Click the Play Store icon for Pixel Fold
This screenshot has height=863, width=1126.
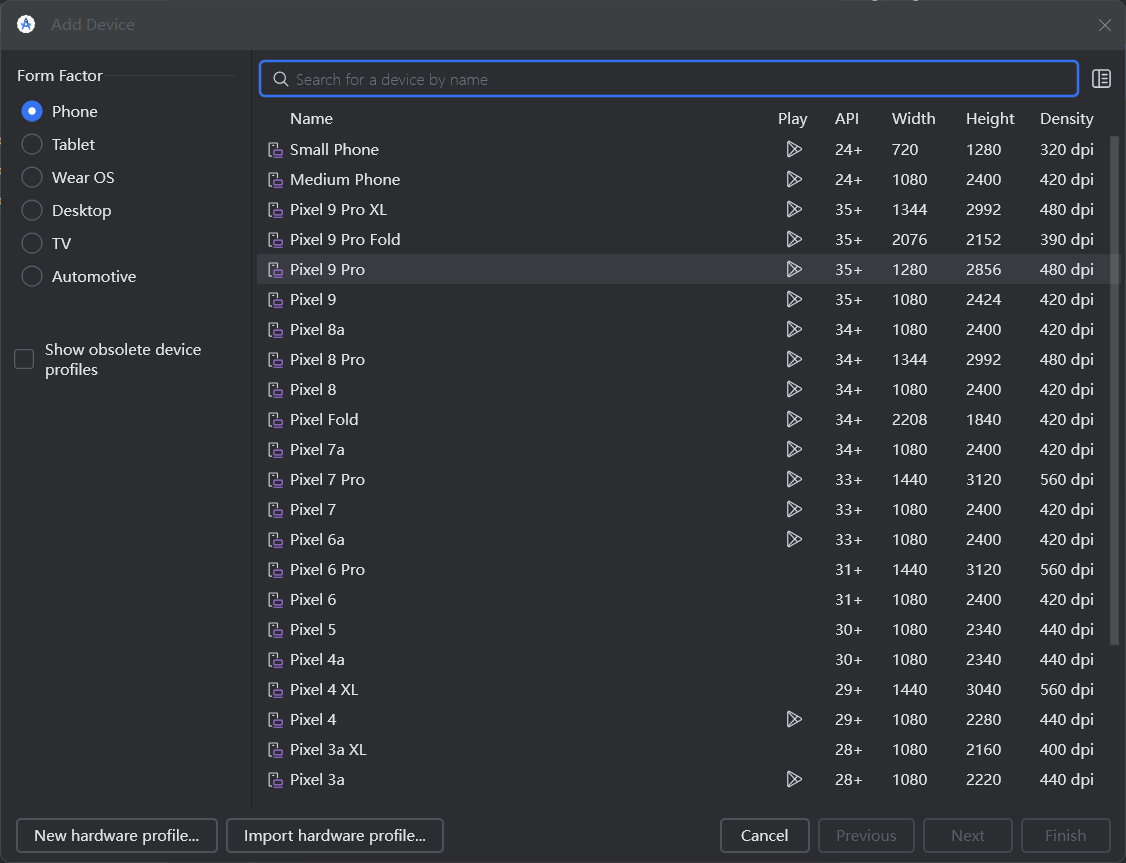[794, 419]
